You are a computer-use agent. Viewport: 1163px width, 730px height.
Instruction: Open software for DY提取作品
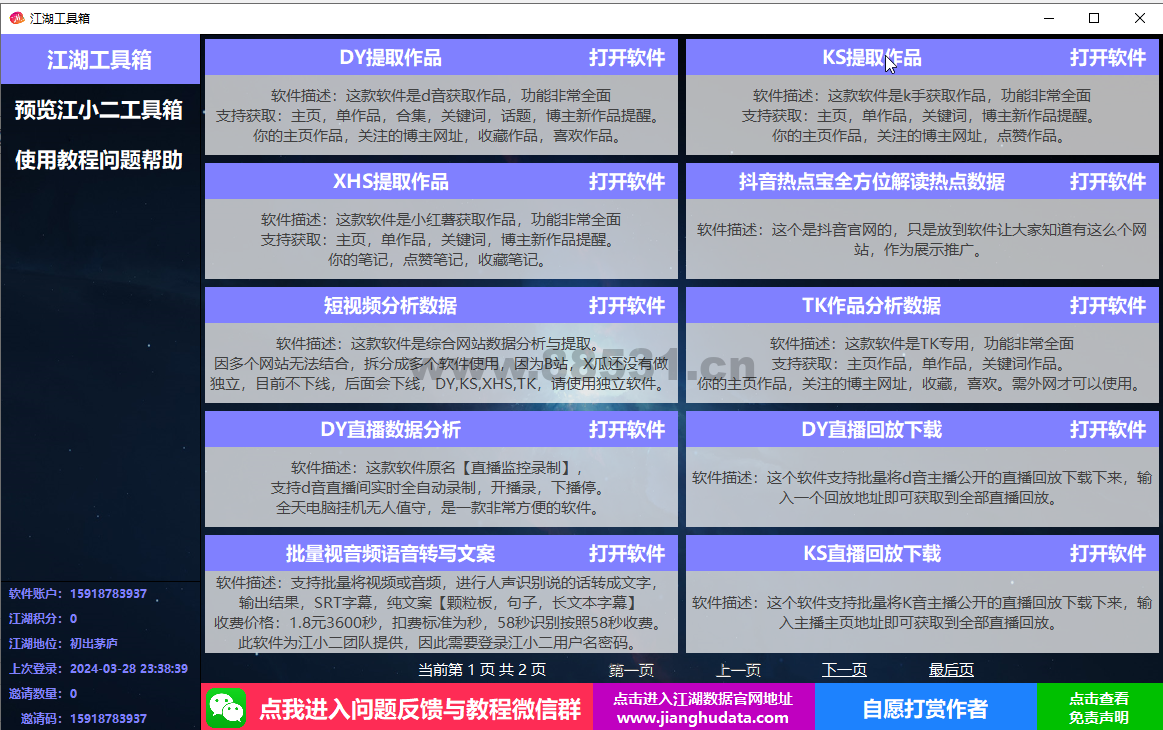(x=627, y=58)
